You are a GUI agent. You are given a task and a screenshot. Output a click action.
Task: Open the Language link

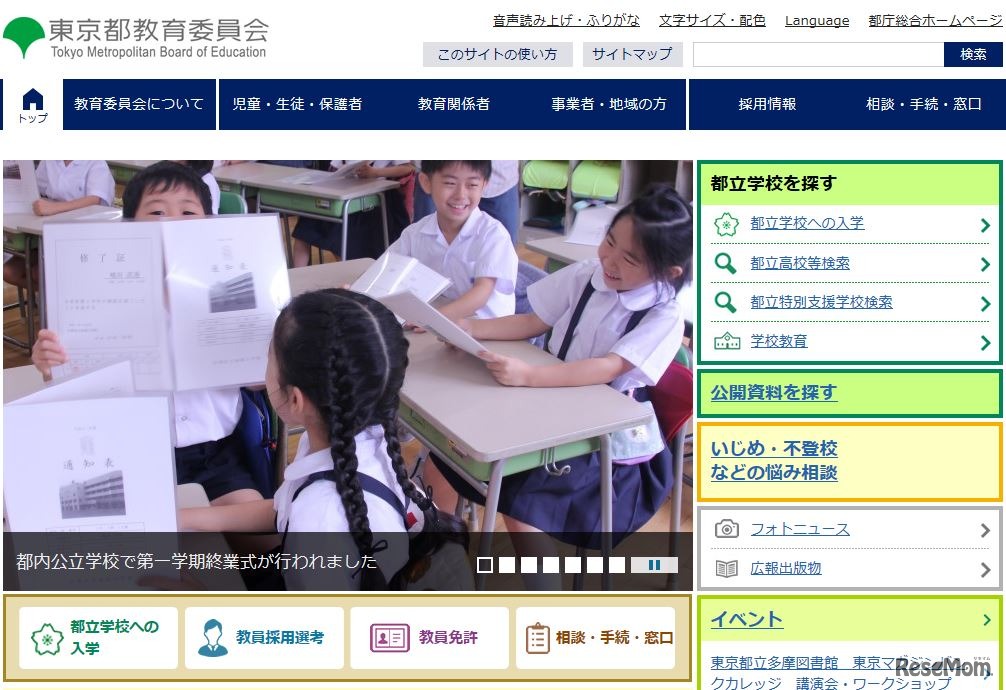tap(817, 20)
